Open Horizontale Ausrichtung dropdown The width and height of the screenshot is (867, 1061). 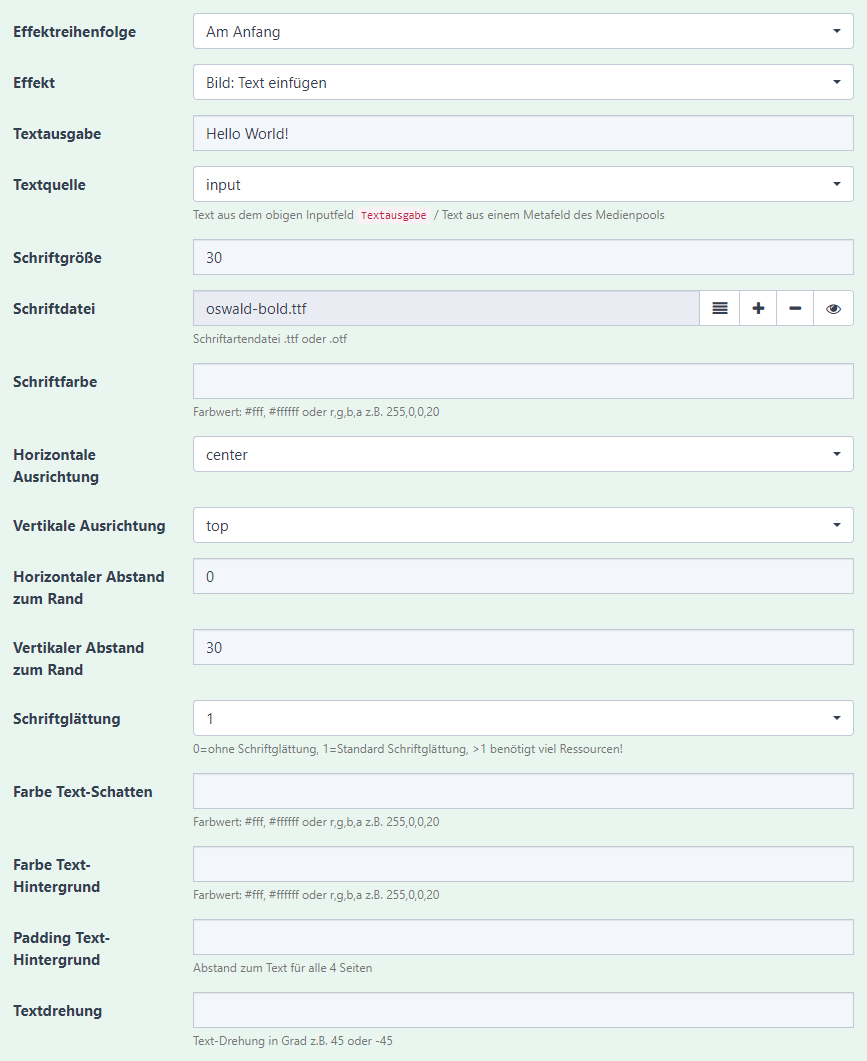coord(523,454)
